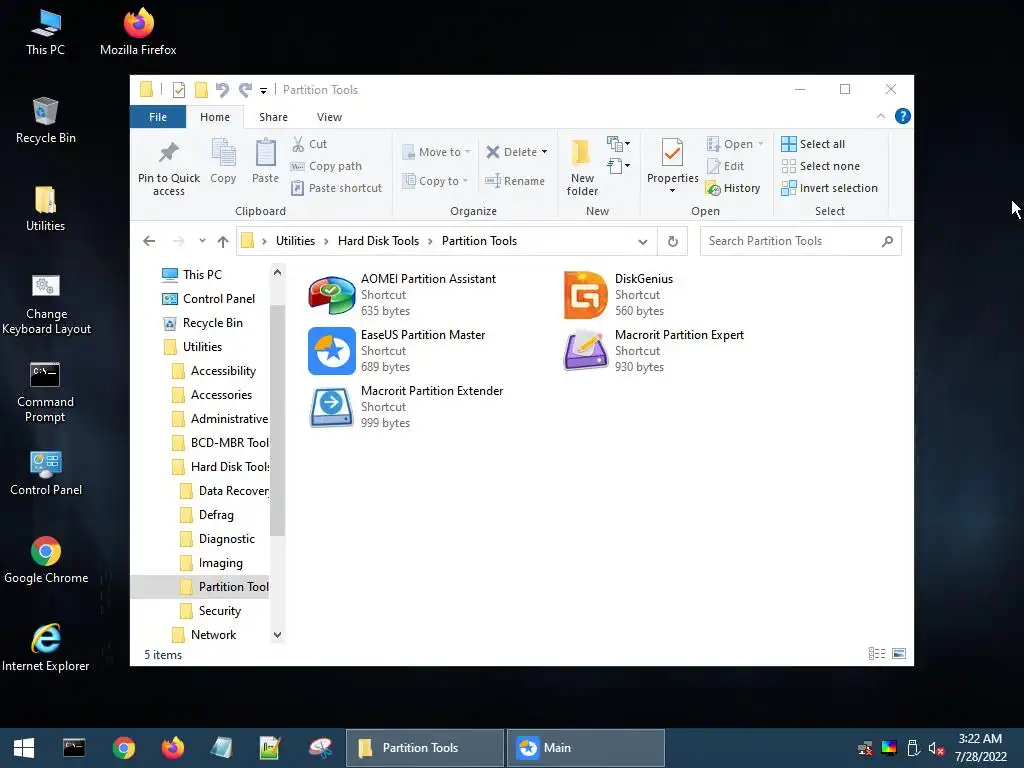Switch to details view layout icon
The width and height of the screenshot is (1024, 768).
(x=877, y=654)
